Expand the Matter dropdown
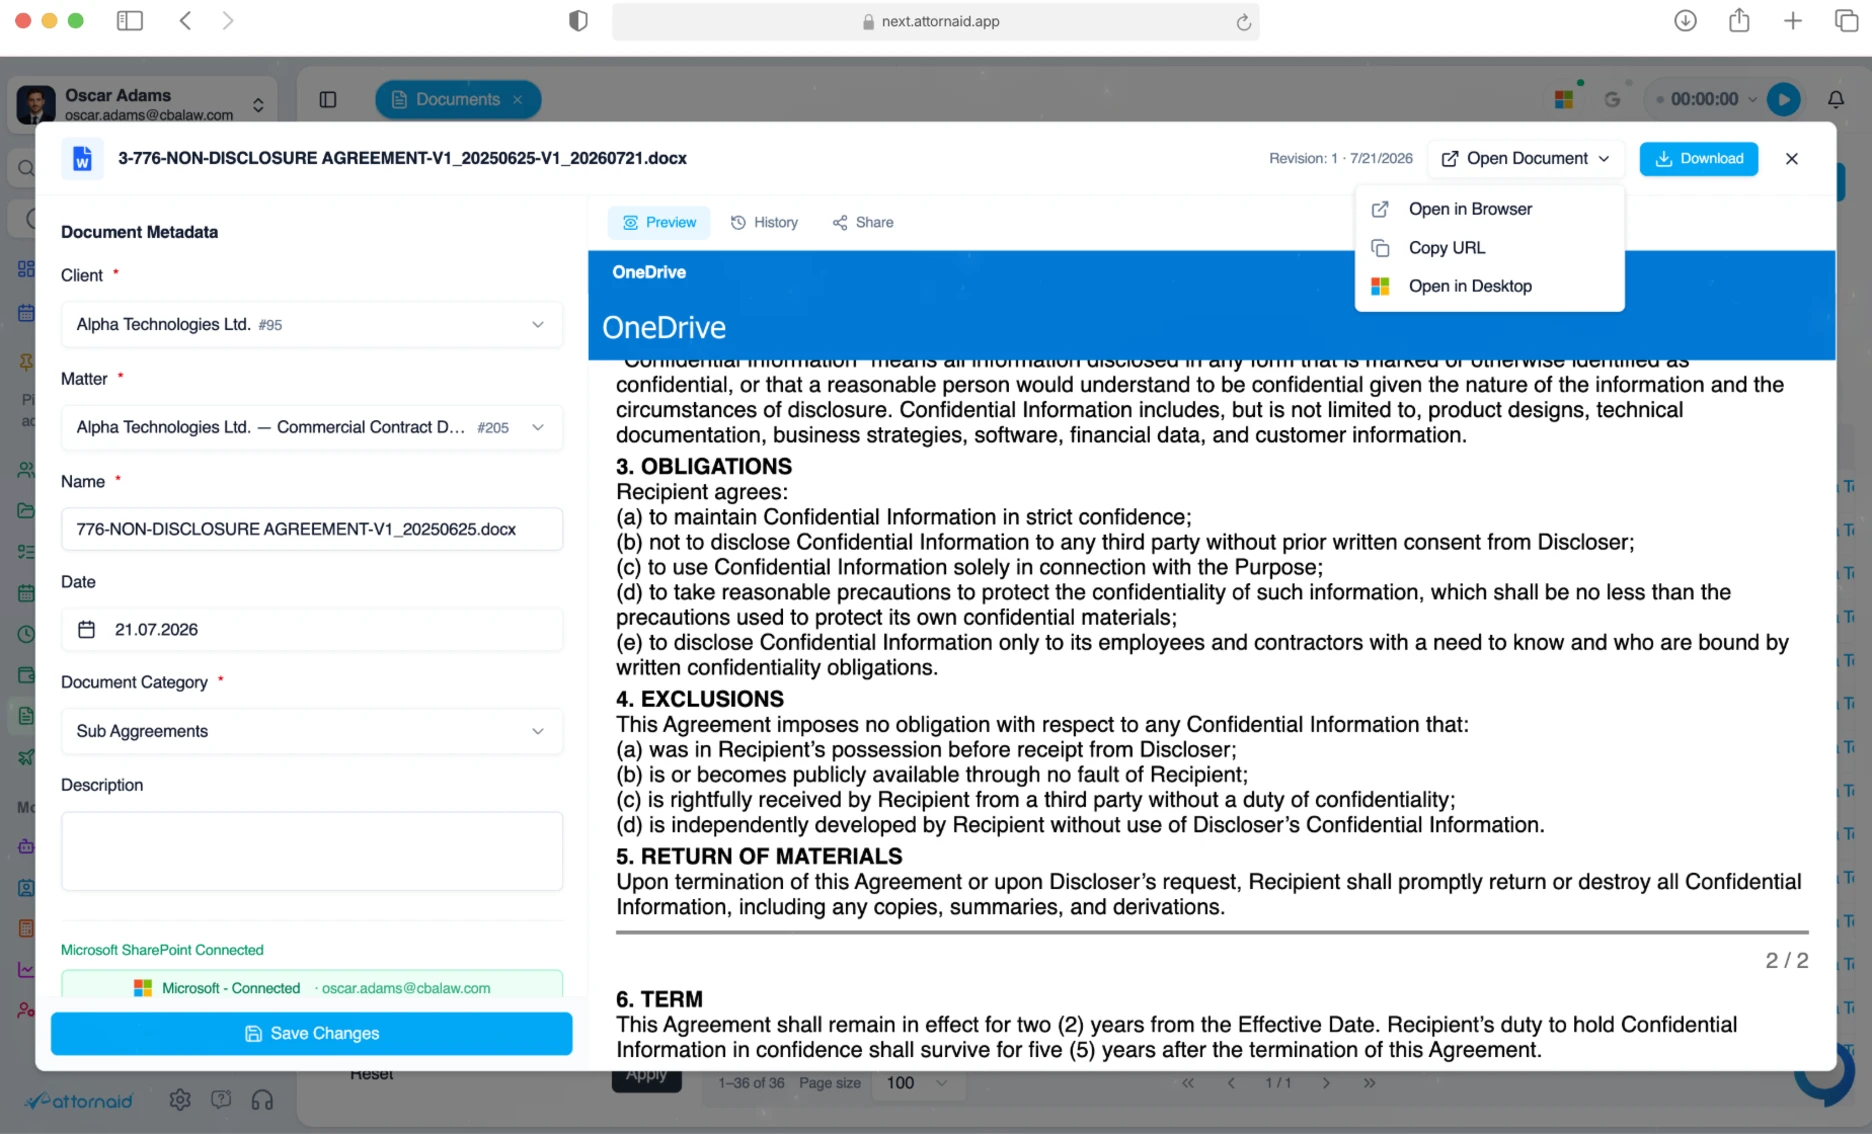Screen dimensions: 1872x1134 click(x=311, y=427)
